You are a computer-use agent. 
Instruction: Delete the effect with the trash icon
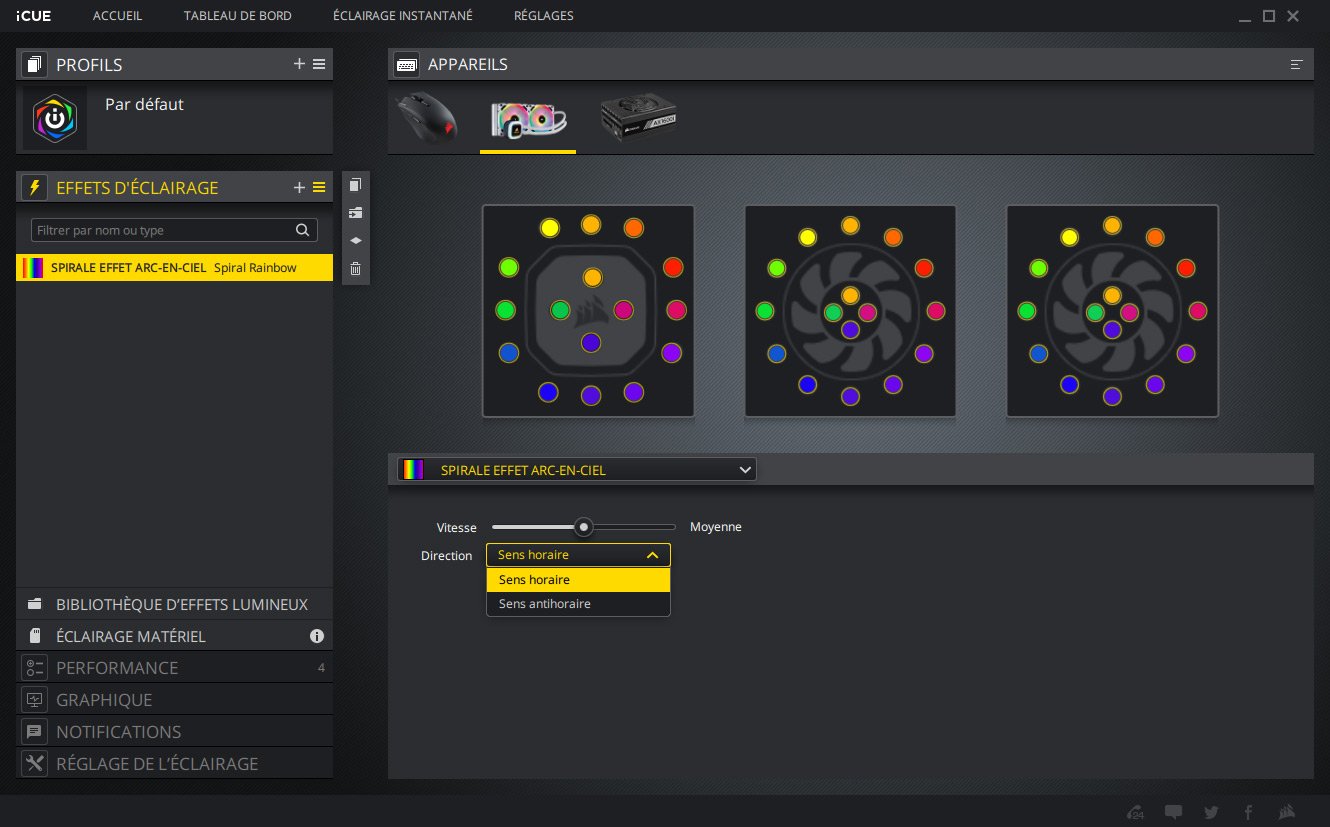click(355, 268)
